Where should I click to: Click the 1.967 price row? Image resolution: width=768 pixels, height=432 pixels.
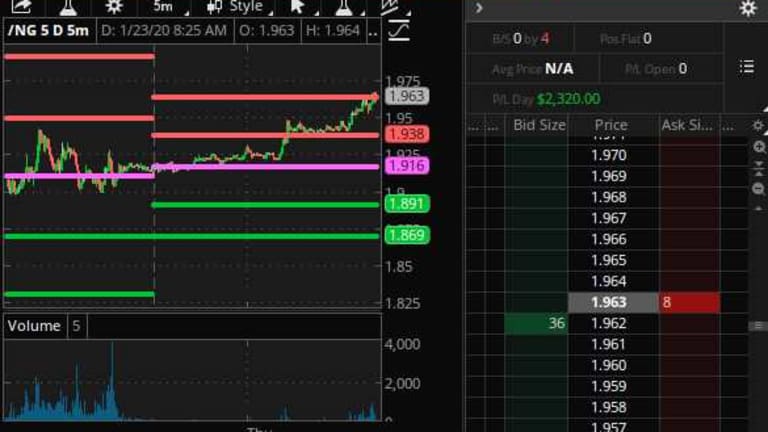pyautogui.click(x=608, y=218)
